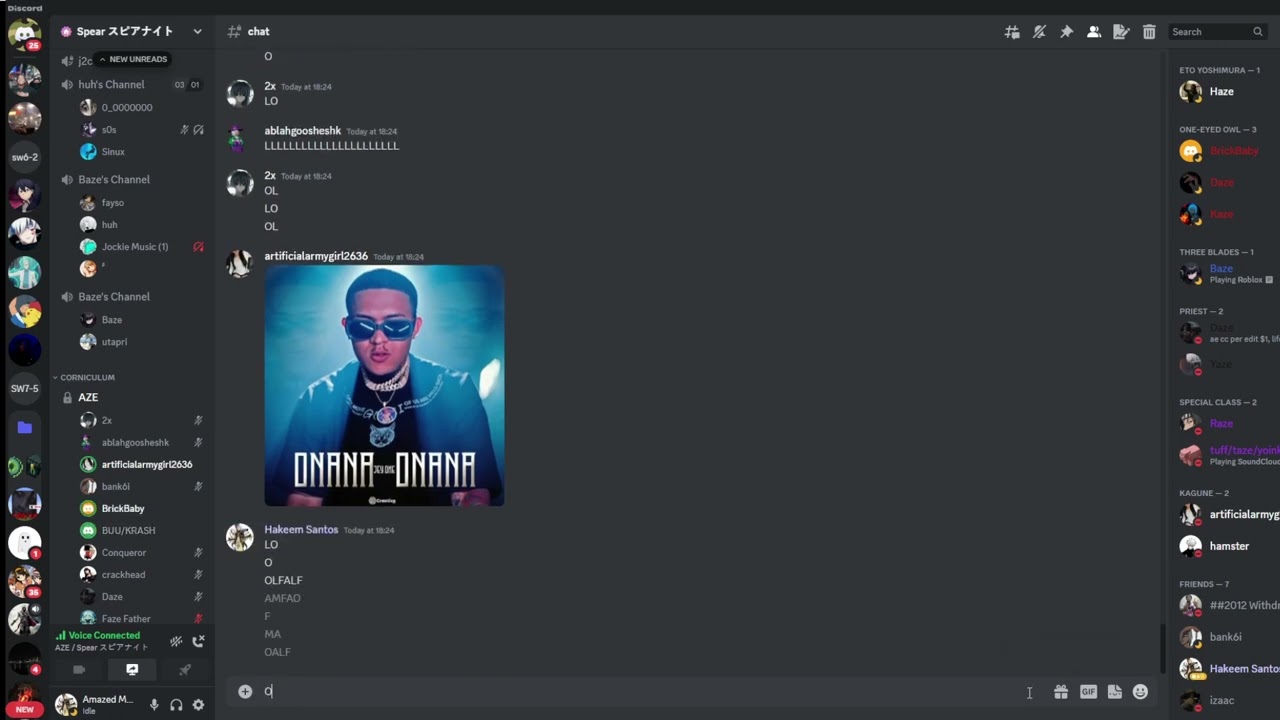Open the emoji picker
The height and width of the screenshot is (720, 1280).
(x=1140, y=691)
